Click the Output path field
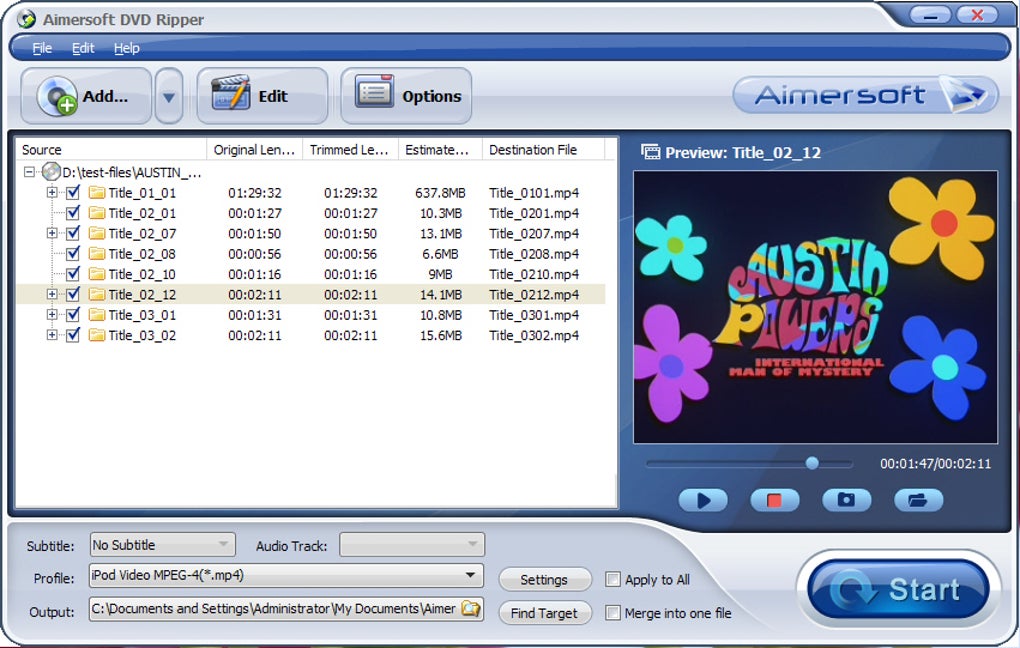Viewport: 1020px width, 648px height. click(275, 609)
